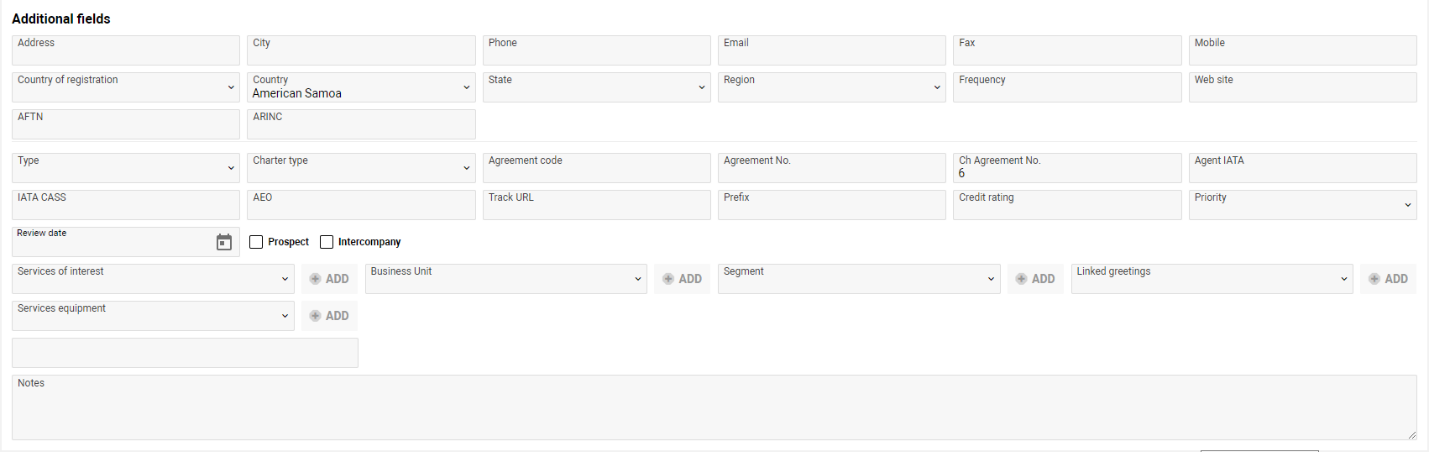1429x452 pixels.
Task: Click ADD next to Business Unit
Action: pos(683,279)
